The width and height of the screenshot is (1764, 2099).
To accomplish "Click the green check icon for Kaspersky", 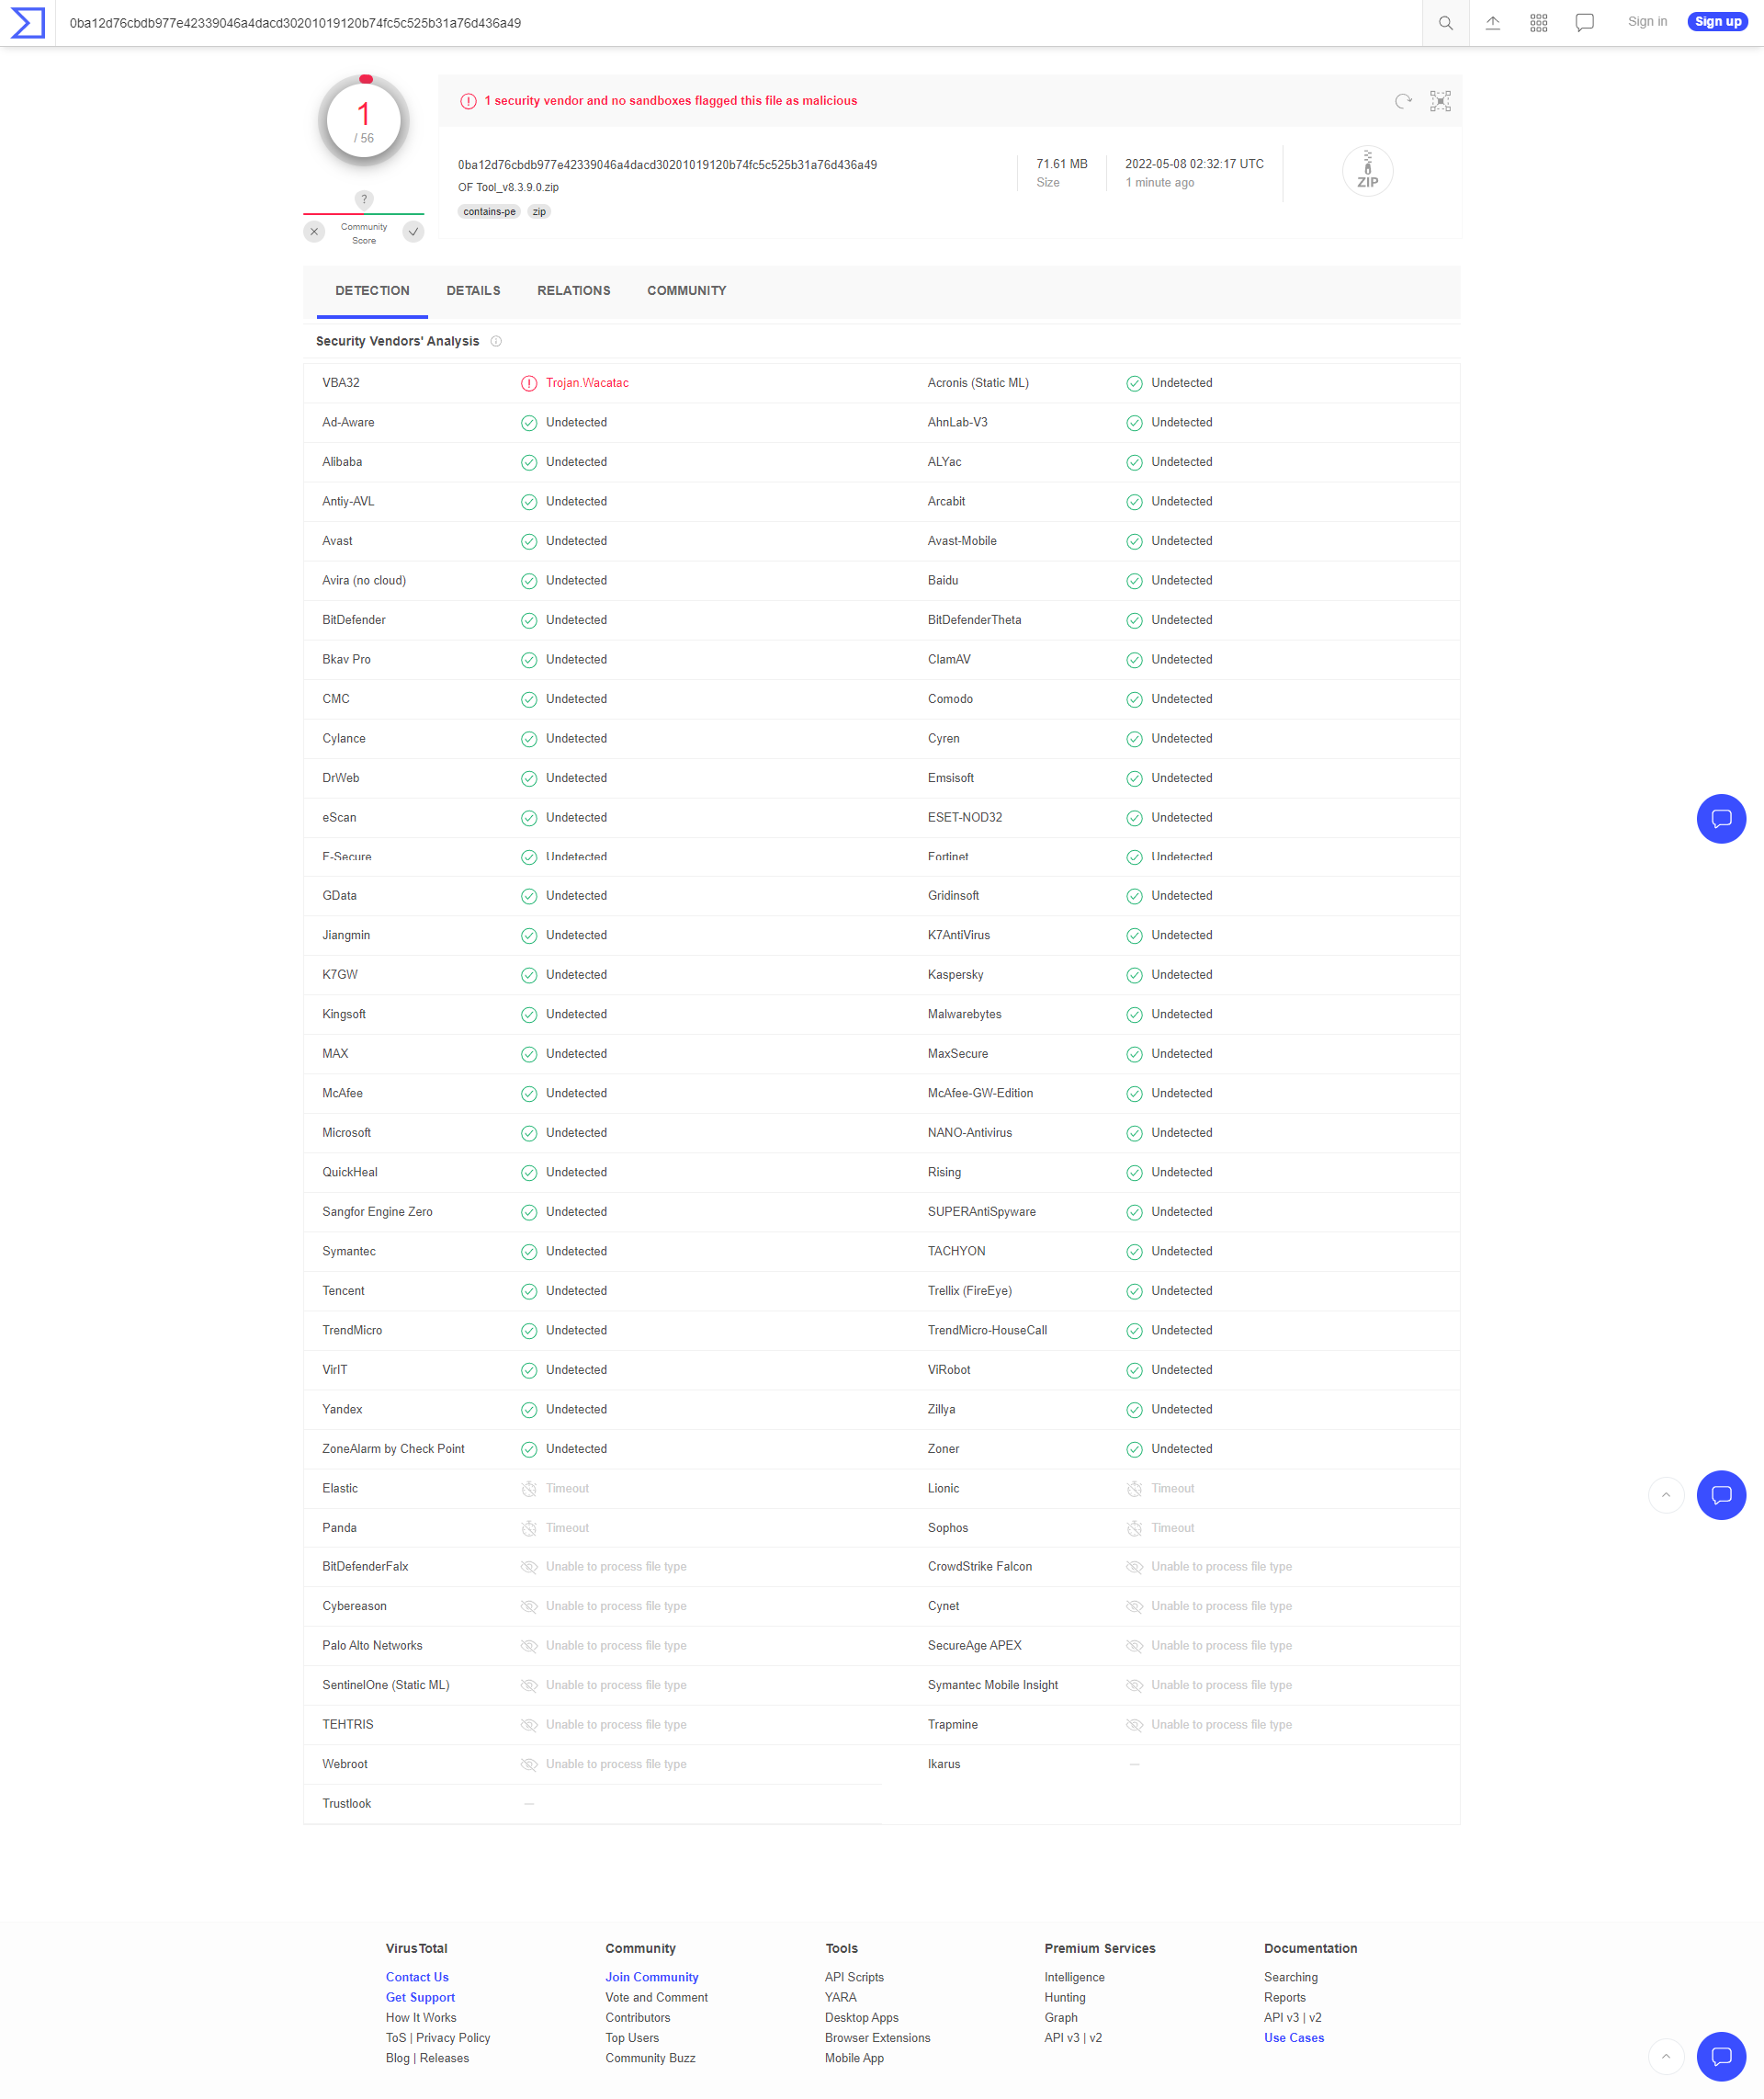I will pyautogui.click(x=1134, y=975).
